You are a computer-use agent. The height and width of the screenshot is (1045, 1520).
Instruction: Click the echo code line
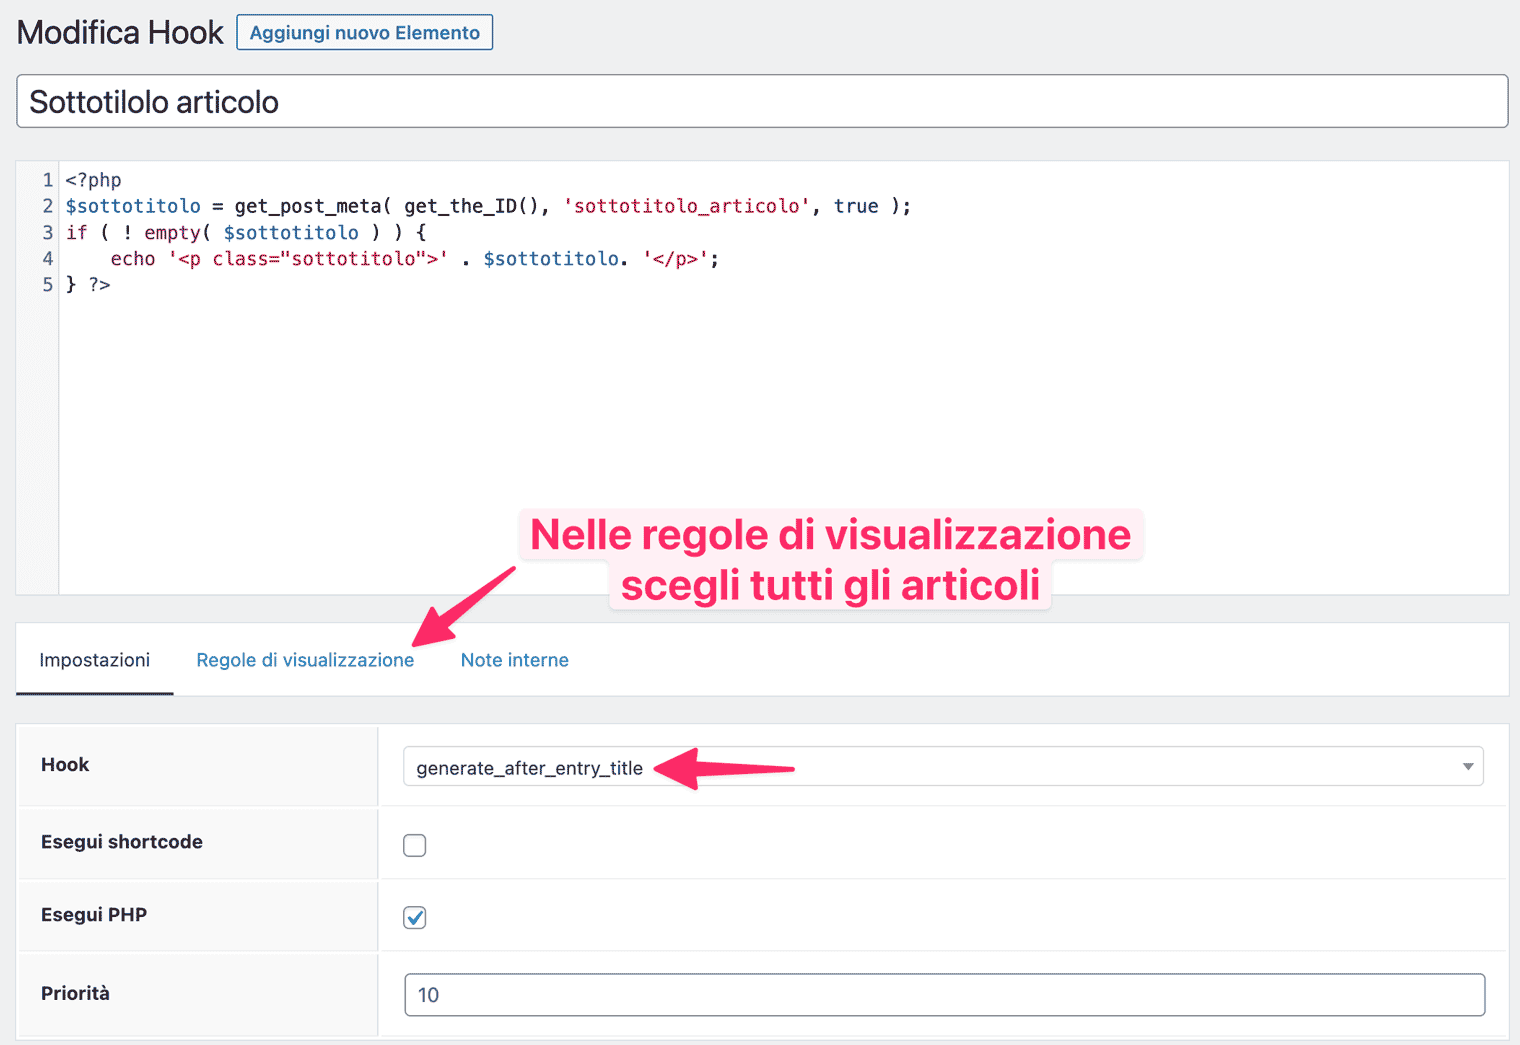(x=414, y=258)
